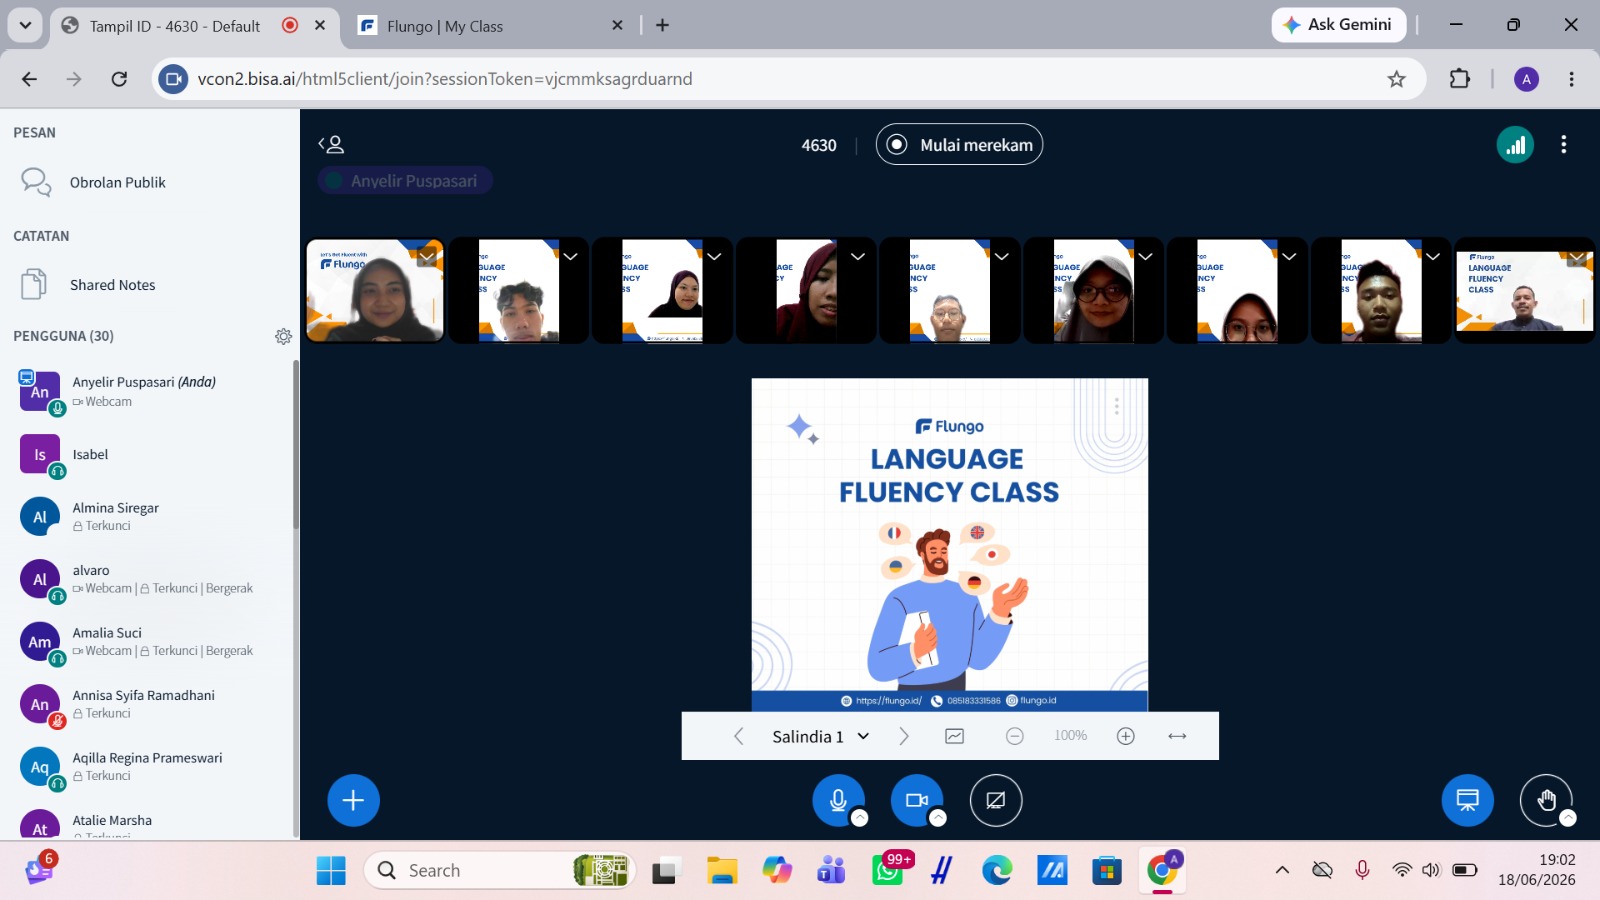Open third webcam tile dropdown arrow
This screenshot has height=900, width=1600.
[714, 257]
